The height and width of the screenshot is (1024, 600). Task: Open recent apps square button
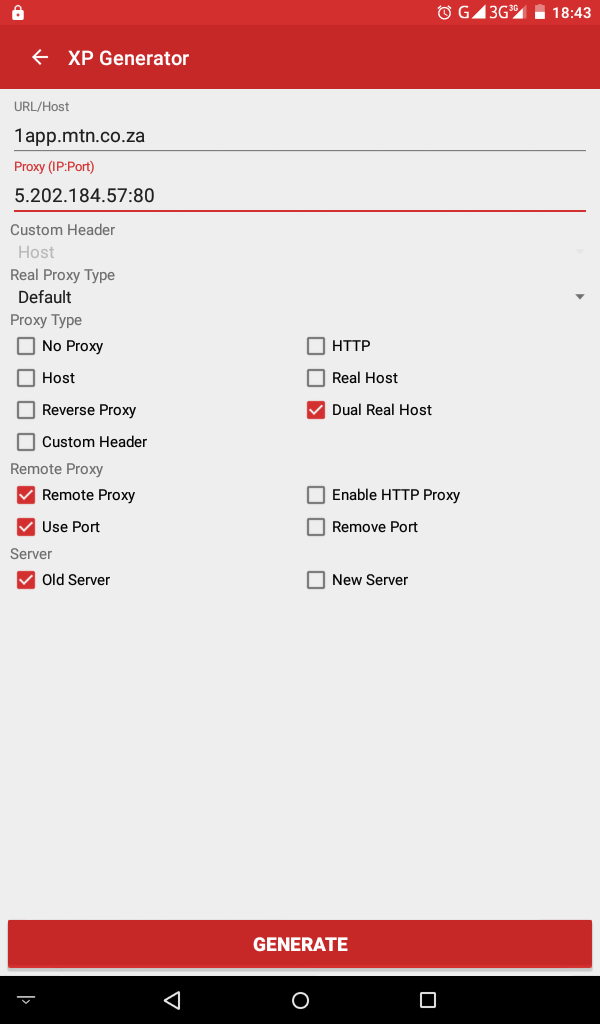point(428,1000)
